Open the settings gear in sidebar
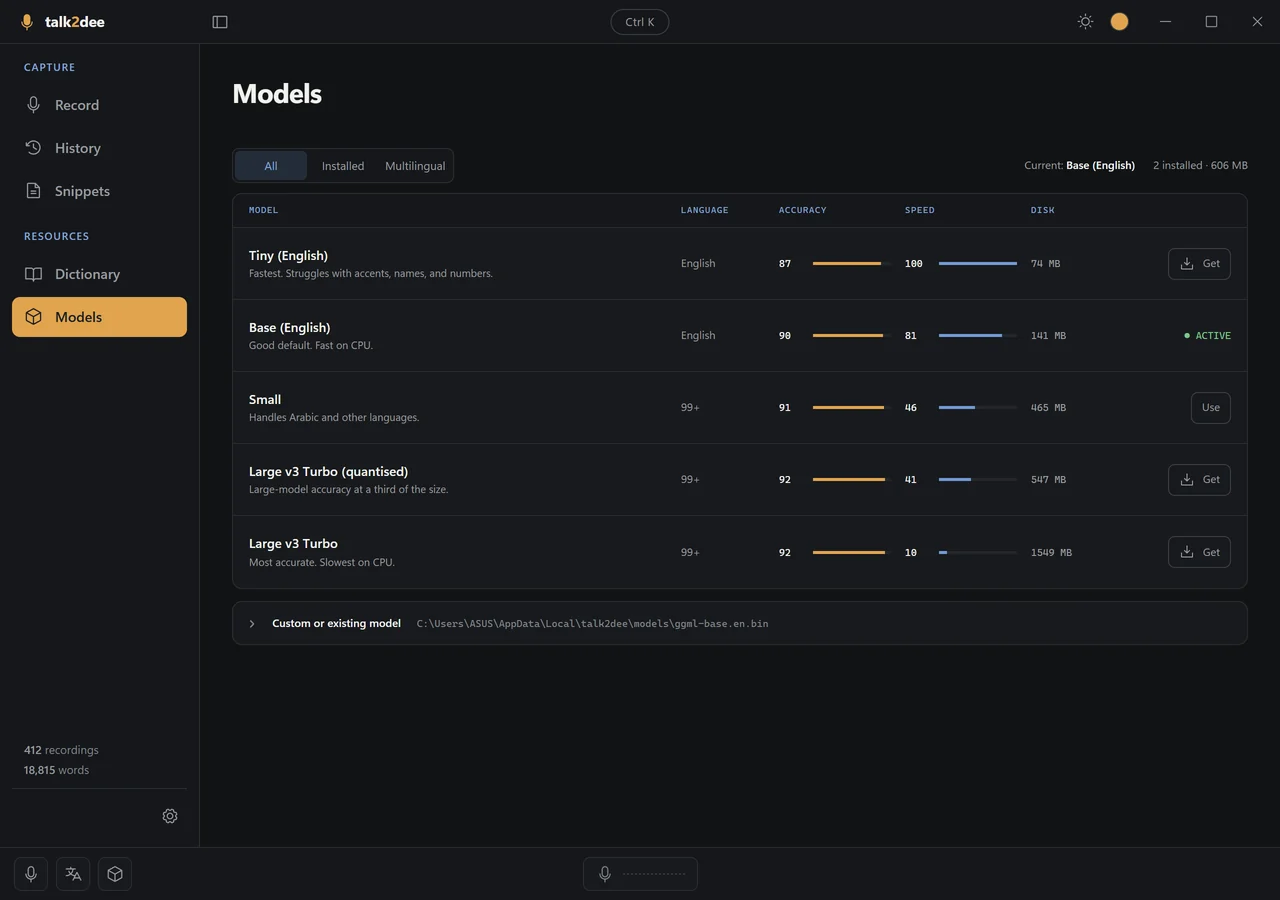This screenshot has width=1280, height=900. pos(170,816)
